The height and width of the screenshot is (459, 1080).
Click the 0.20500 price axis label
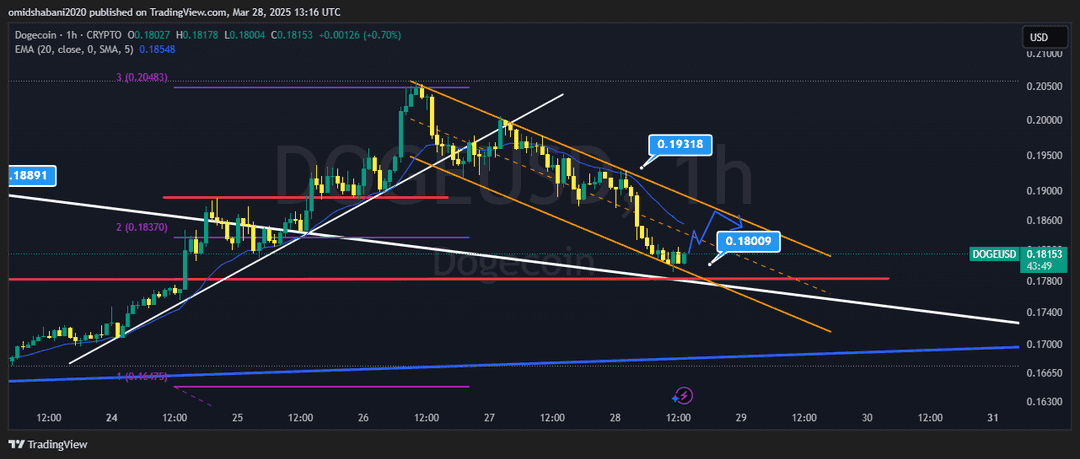(x=1042, y=86)
